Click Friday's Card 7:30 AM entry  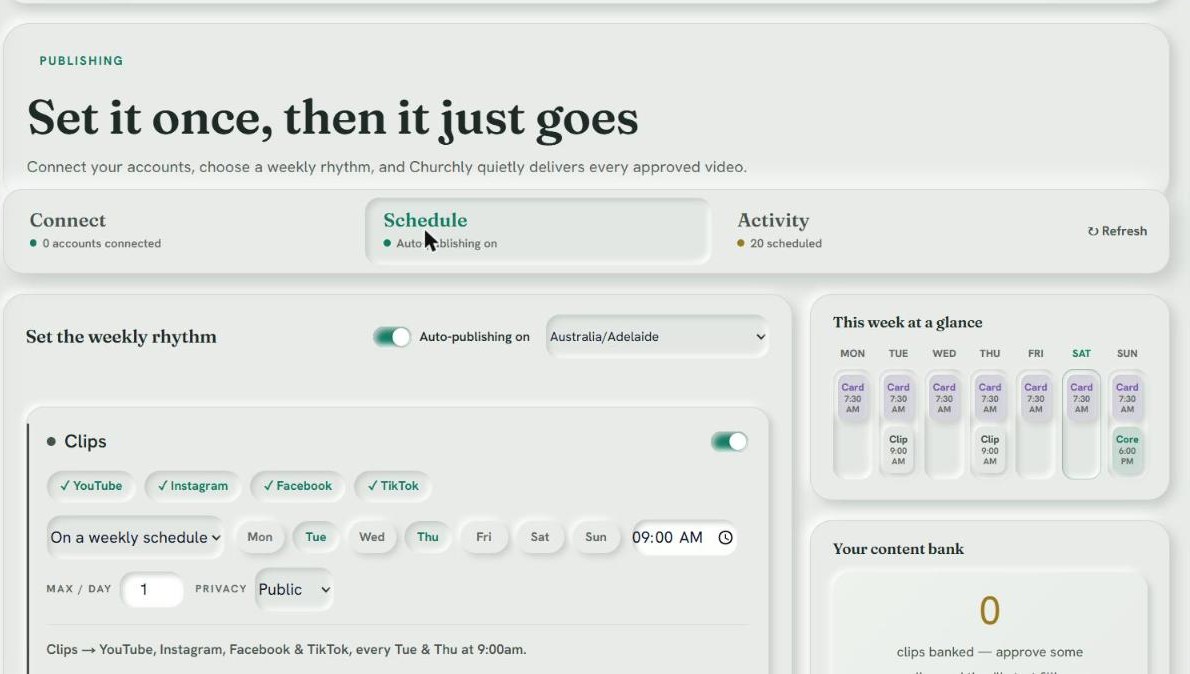point(1035,398)
